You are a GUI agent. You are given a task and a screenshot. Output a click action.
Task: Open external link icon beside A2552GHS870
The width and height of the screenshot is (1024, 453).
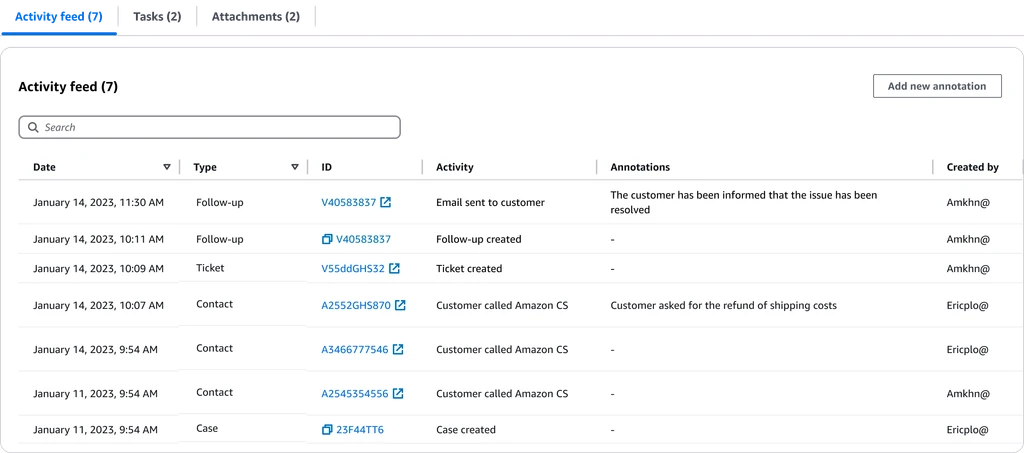(400, 305)
